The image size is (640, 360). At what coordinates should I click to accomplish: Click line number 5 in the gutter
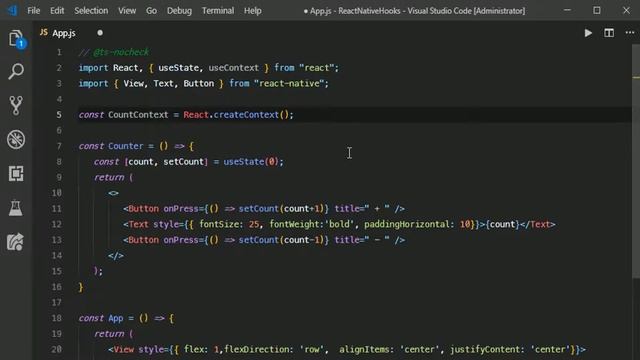[x=59, y=115]
